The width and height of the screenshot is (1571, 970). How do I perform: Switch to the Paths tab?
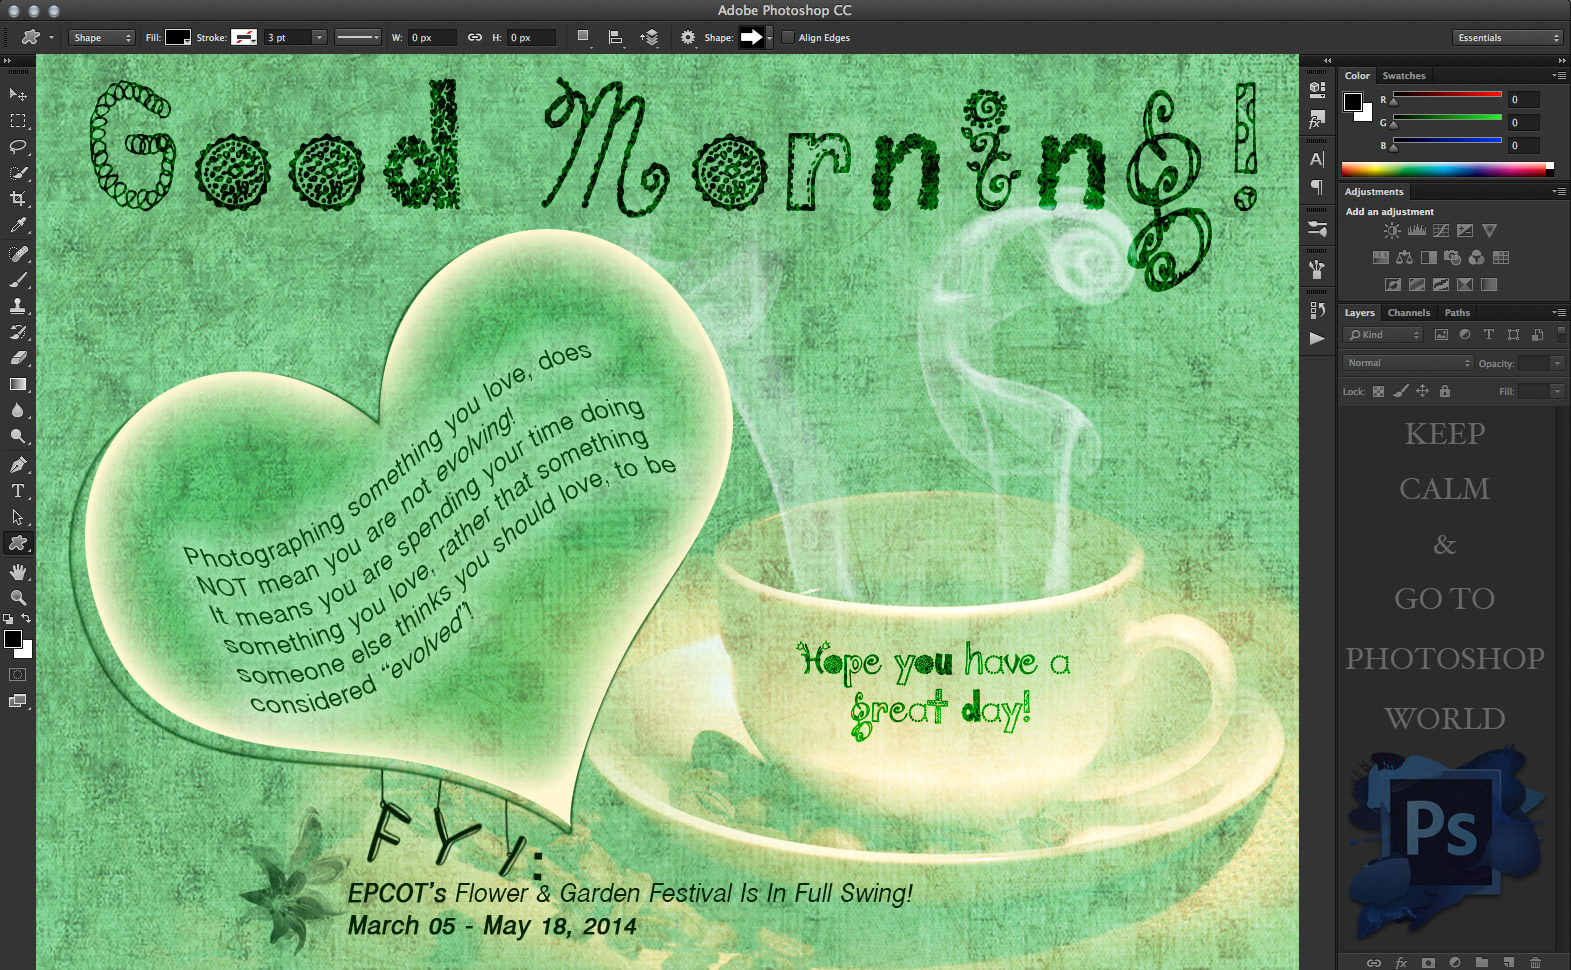(1458, 313)
